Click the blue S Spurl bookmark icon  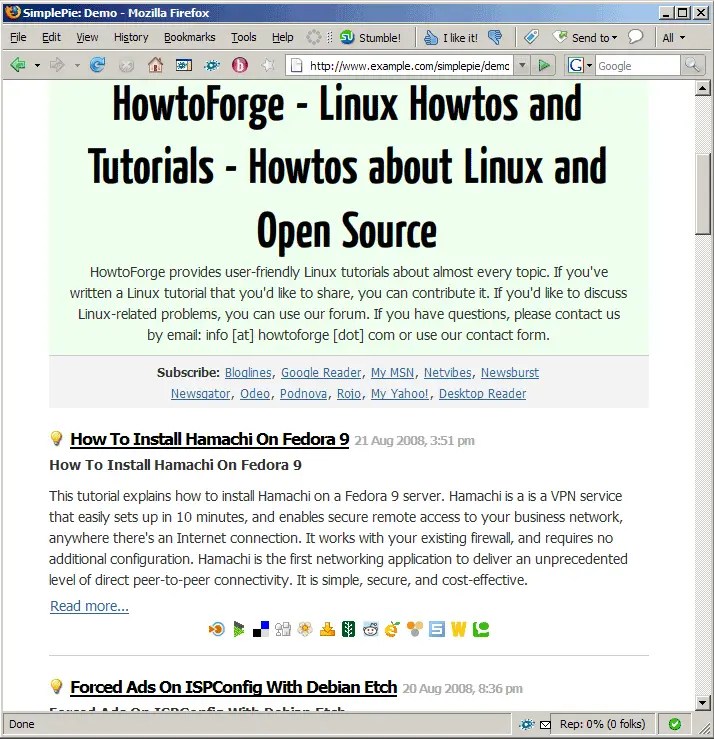click(x=436, y=629)
